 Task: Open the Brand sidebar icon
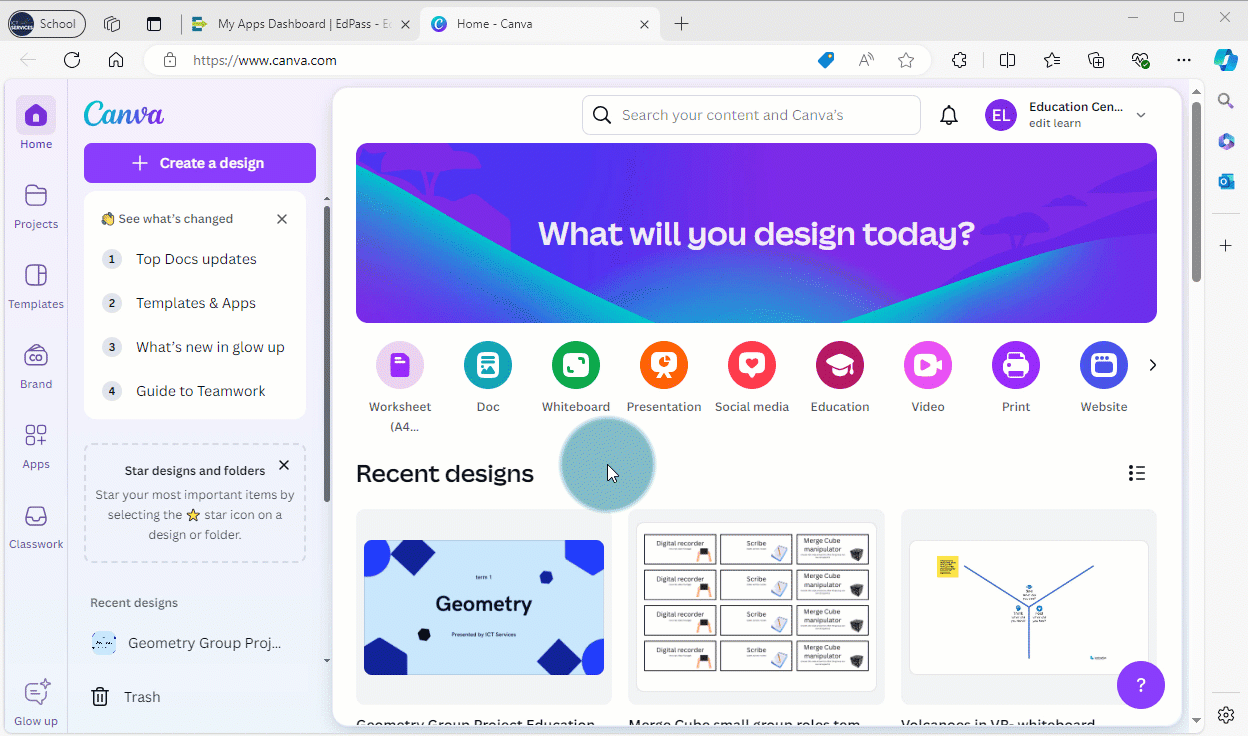click(x=36, y=355)
